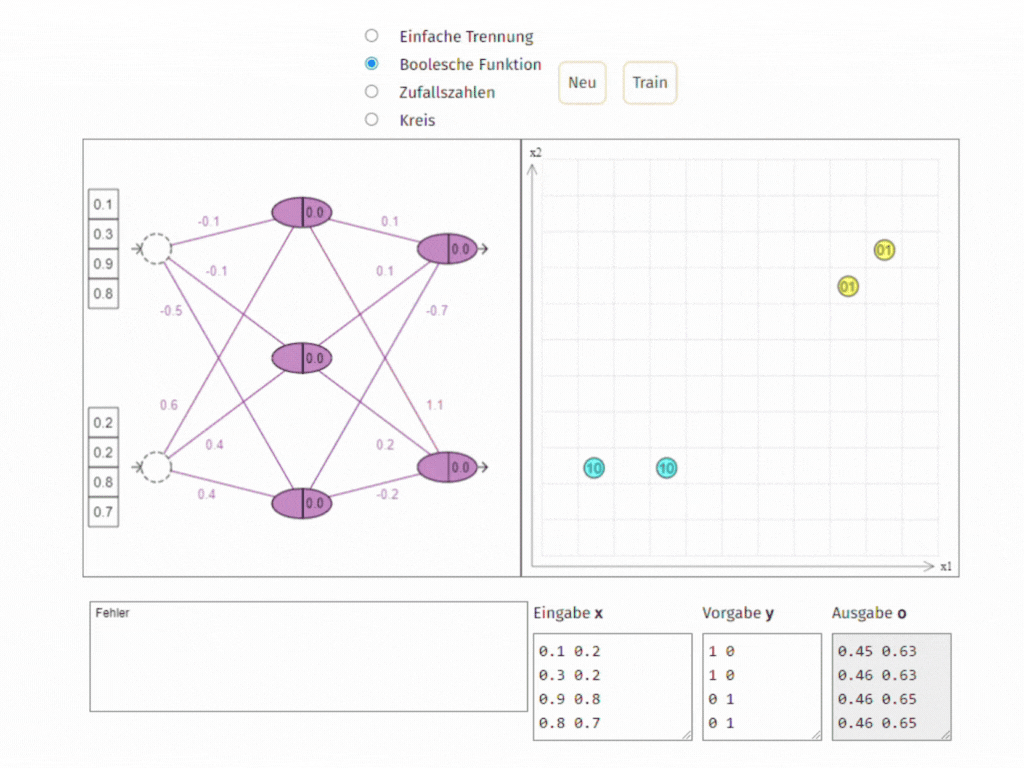Click the lower output neuron showing 0.0

point(448,466)
